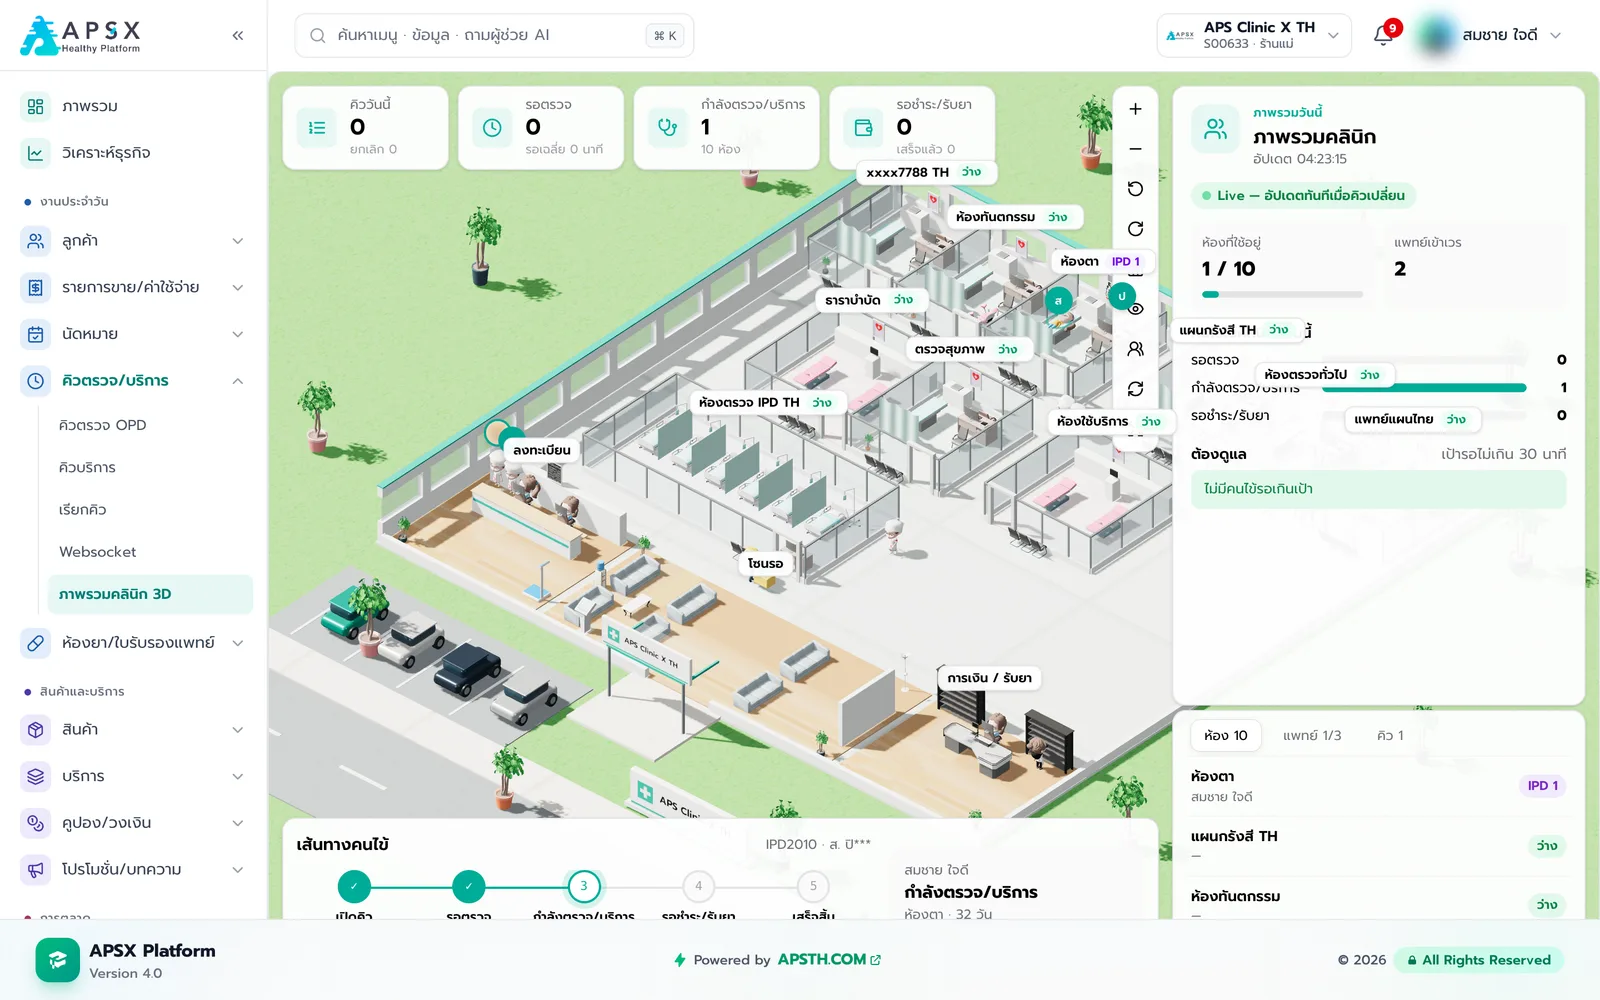Click the search menu input field
The width and height of the screenshot is (1600, 1000).
[x=494, y=36]
